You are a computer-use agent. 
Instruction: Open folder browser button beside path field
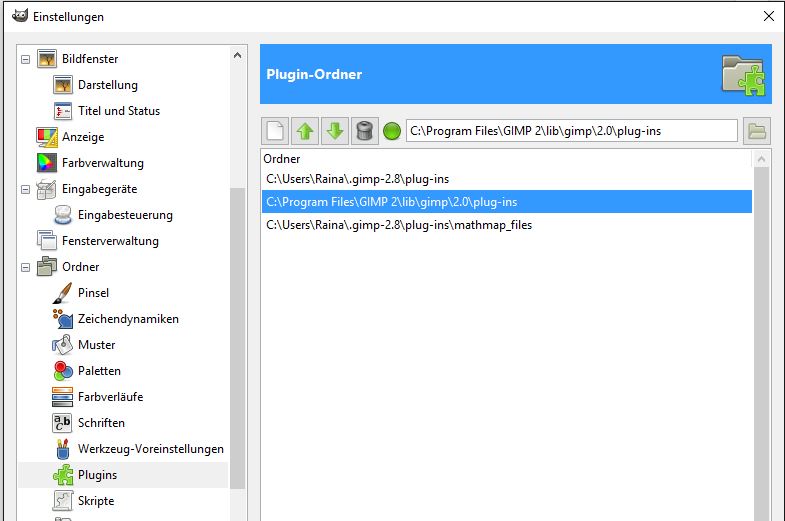pos(756,131)
